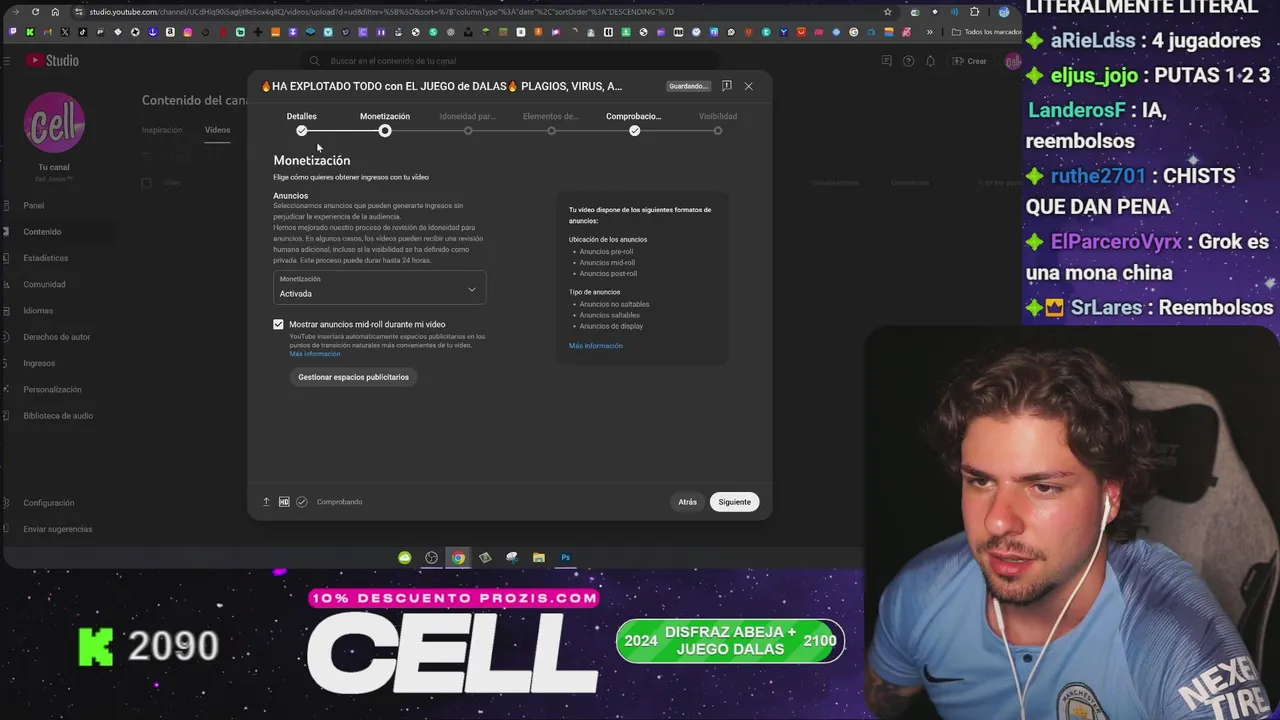Open the Chrome extensions puzzle icon

click(974, 12)
